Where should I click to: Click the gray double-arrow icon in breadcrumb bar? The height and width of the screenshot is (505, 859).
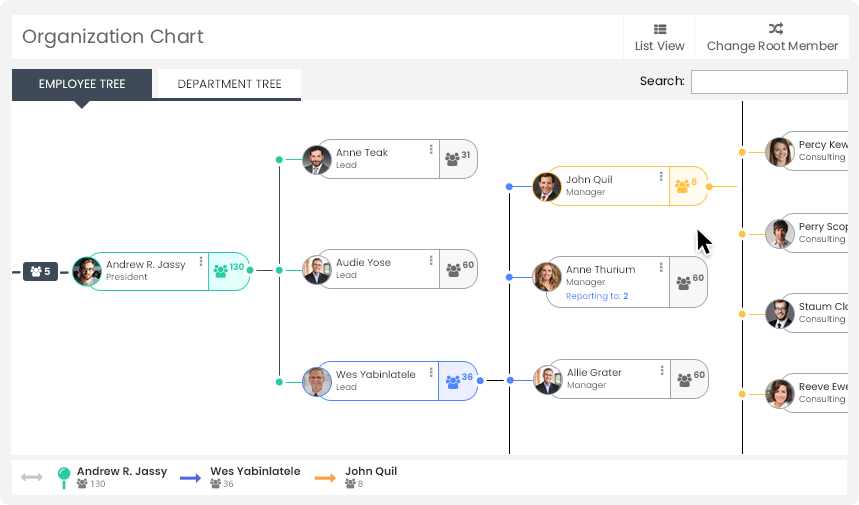click(x=32, y=477)
